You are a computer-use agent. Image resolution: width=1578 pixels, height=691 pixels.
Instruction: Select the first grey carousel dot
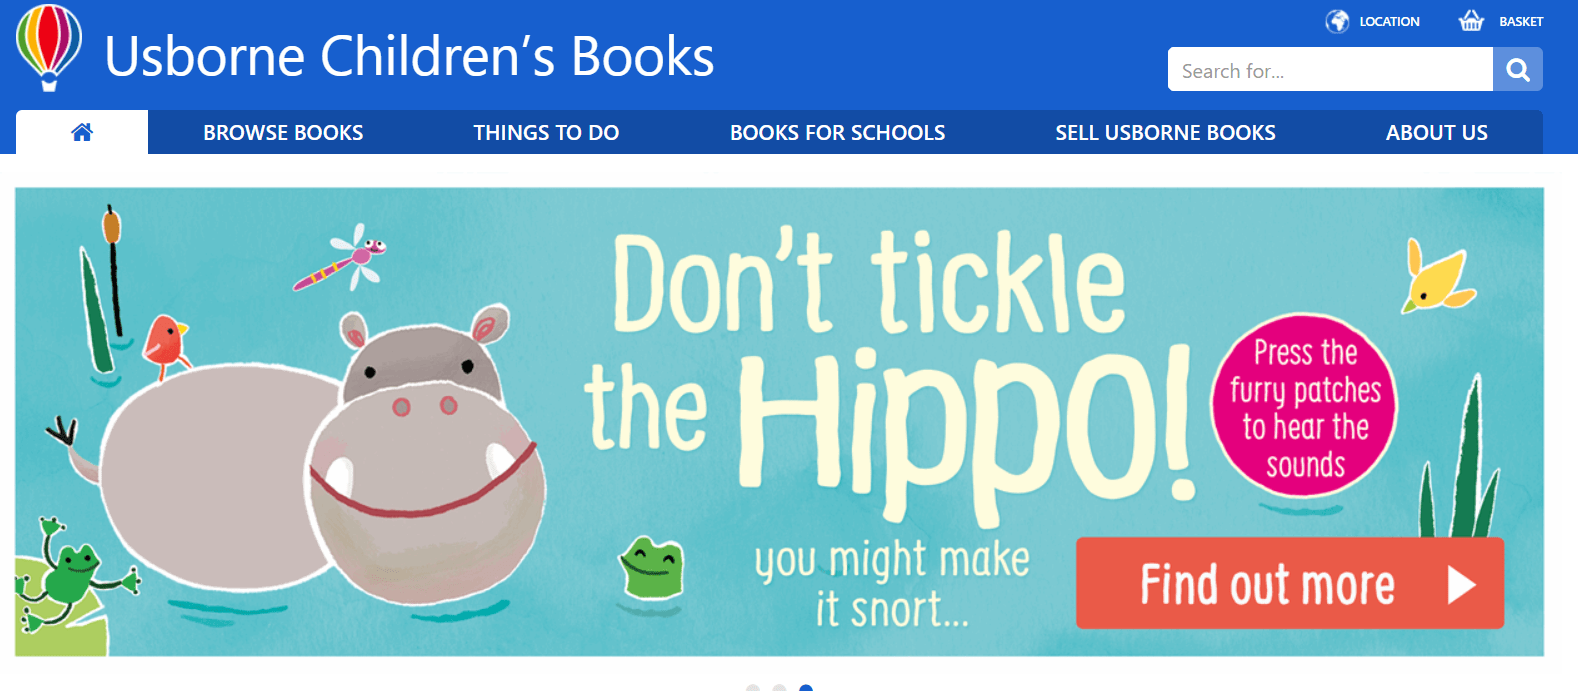pos(753,688)
